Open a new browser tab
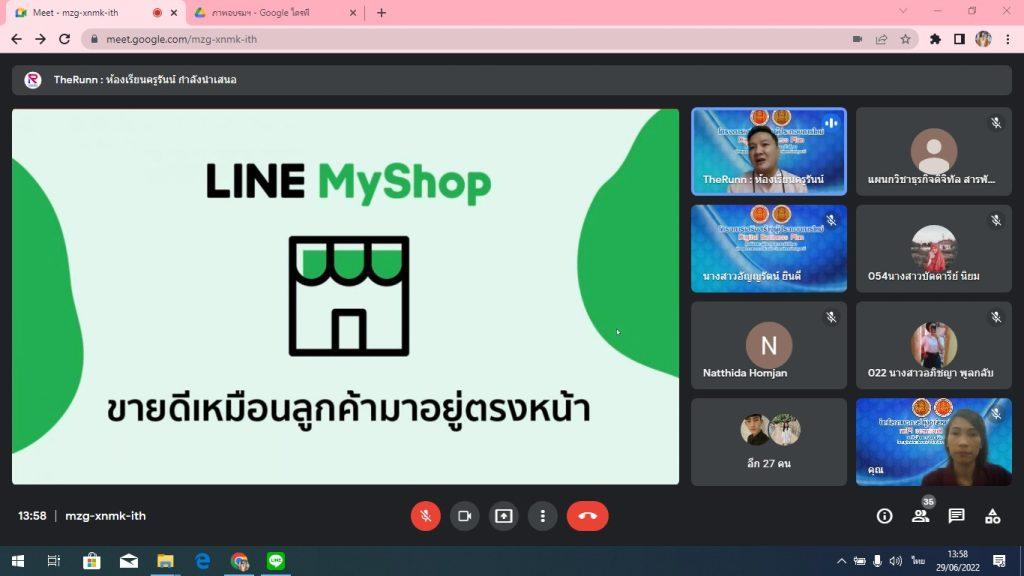This screenshot has width=1024, height=576. click(381, 12)
